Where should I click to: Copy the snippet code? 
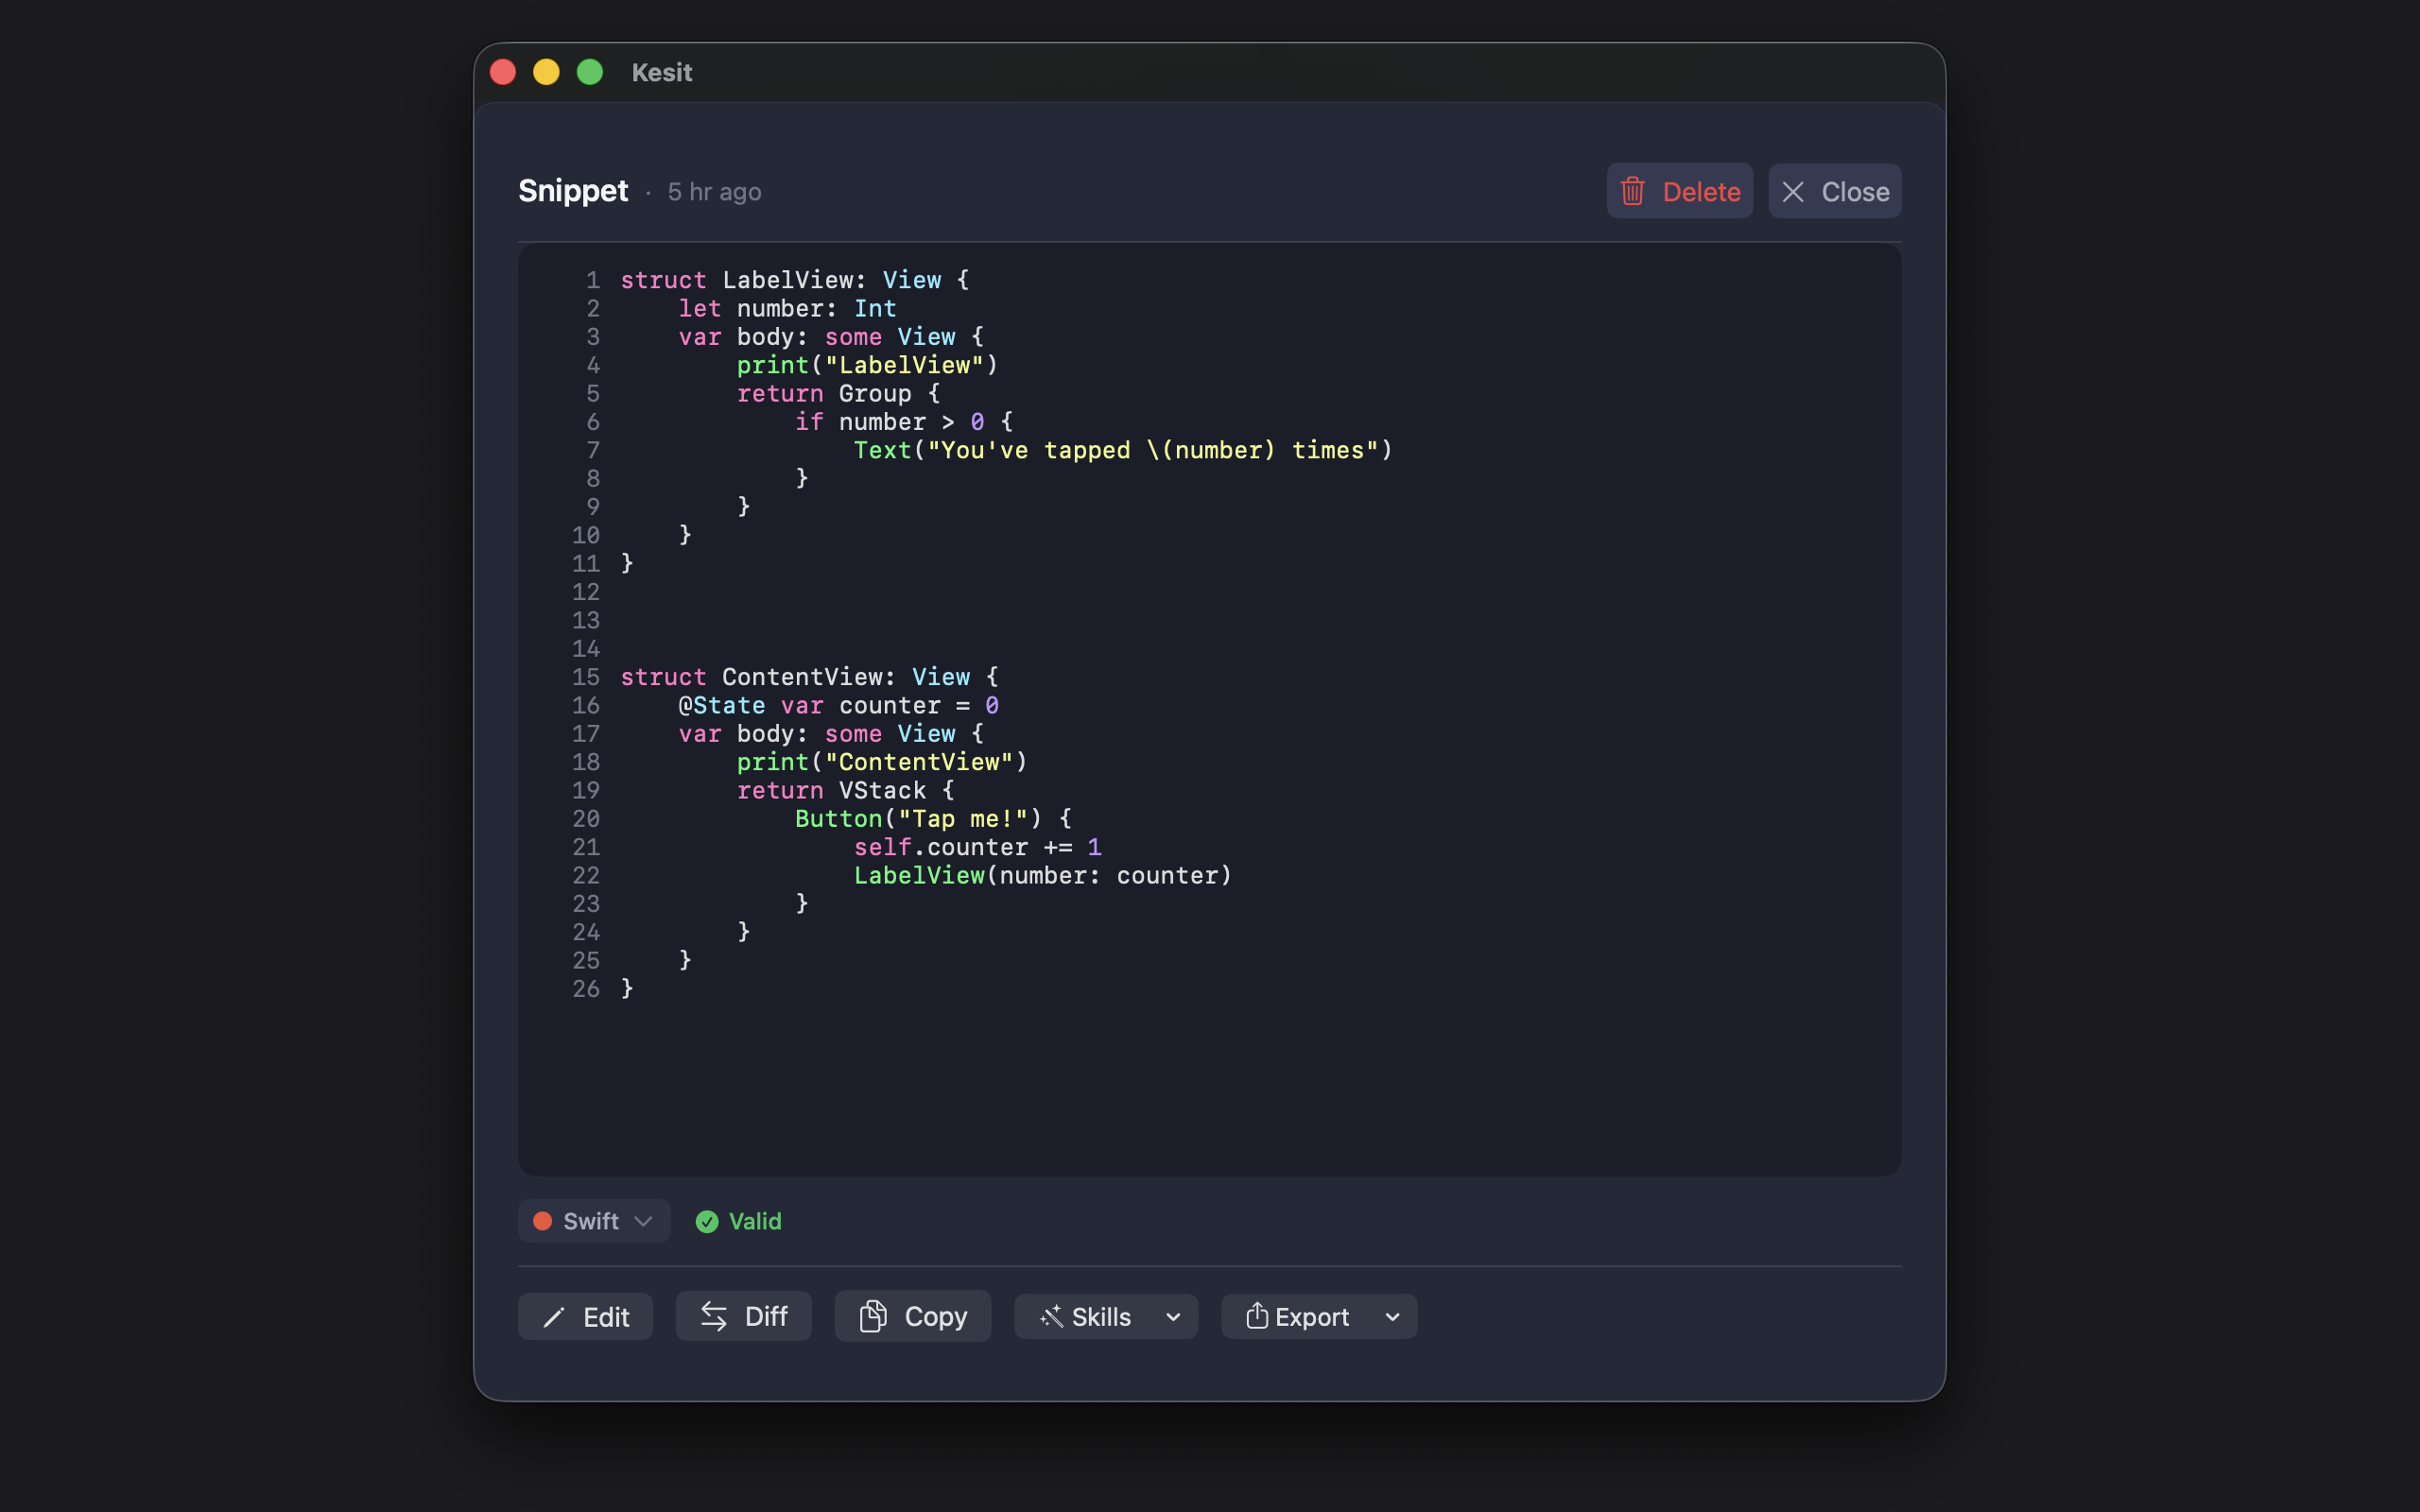[911, 1316]
